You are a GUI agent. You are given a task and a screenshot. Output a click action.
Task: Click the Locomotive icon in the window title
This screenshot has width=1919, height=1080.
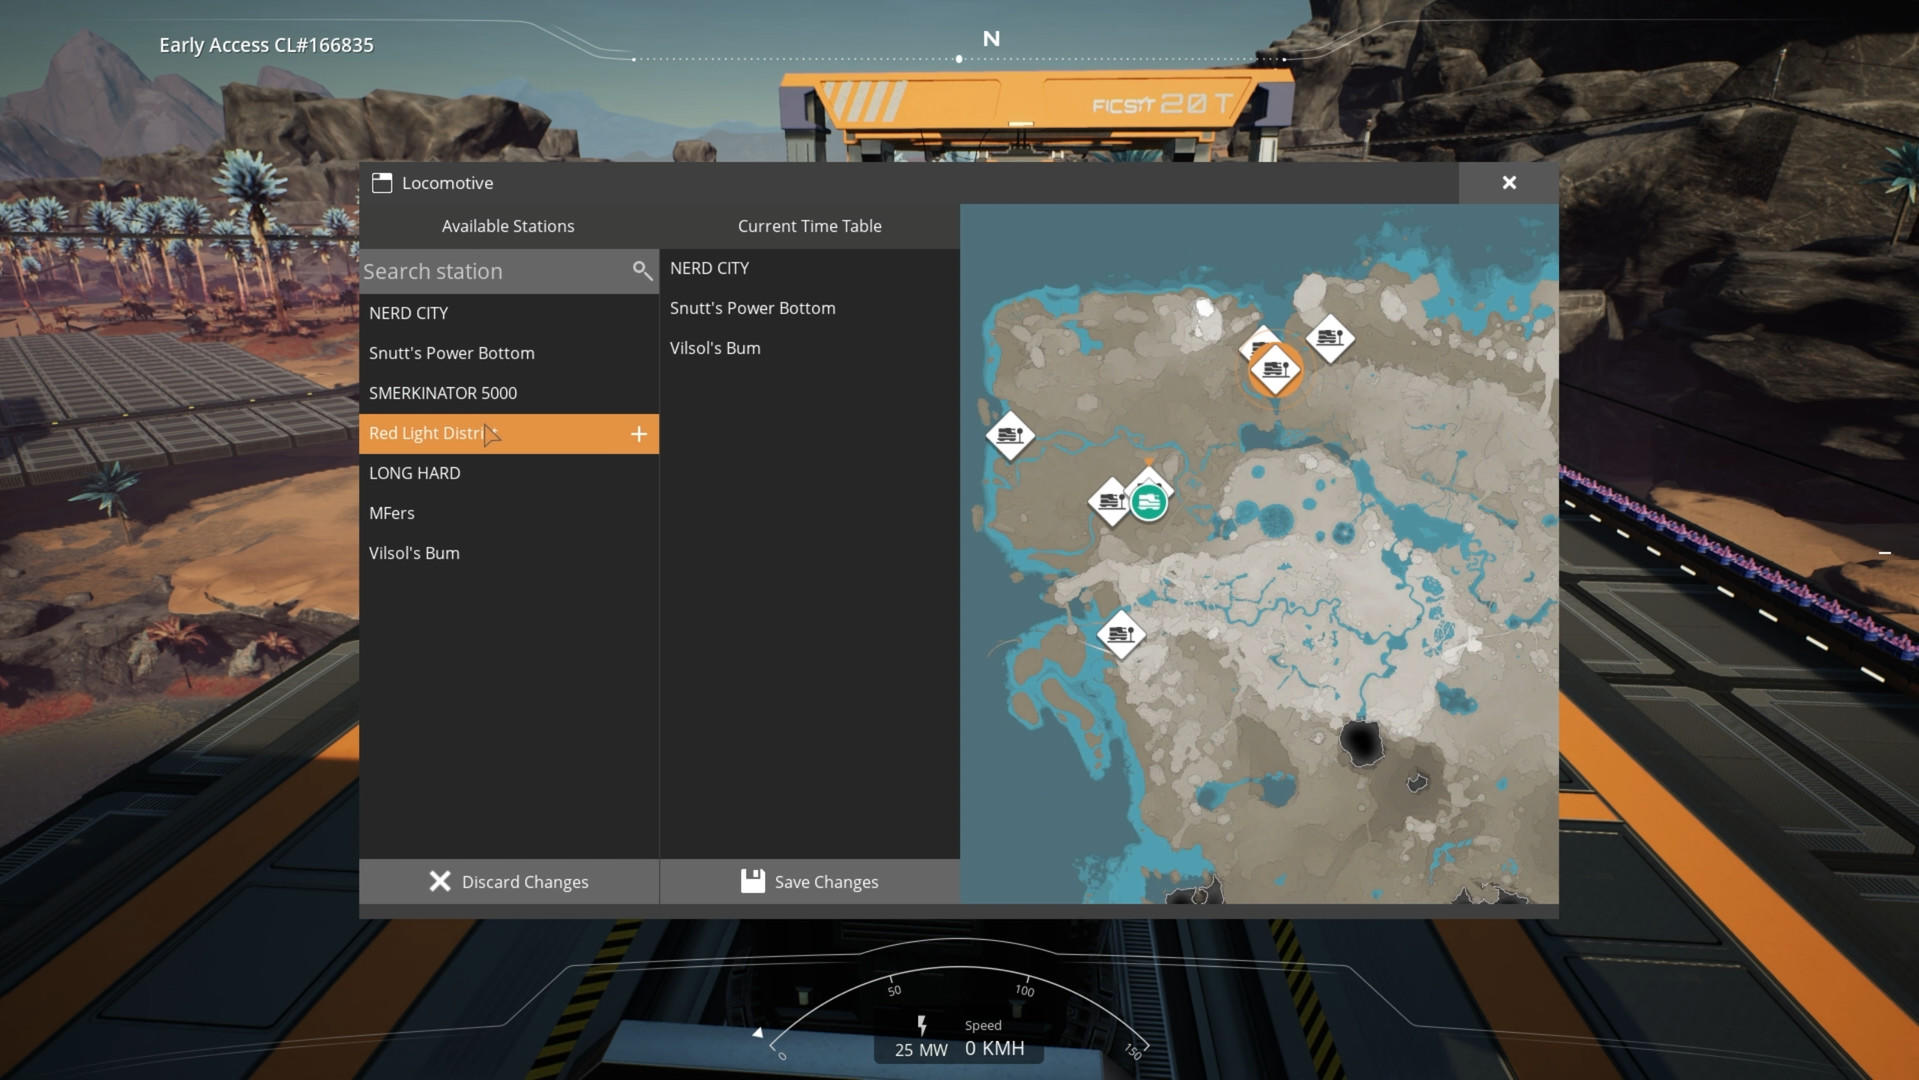click(382, 182)
